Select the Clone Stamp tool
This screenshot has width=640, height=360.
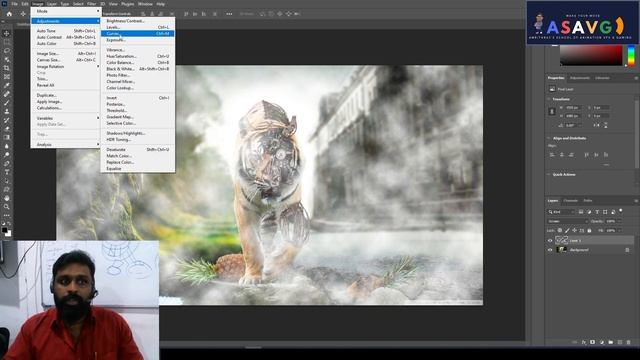pyautogui.click(x=7, y=111)
